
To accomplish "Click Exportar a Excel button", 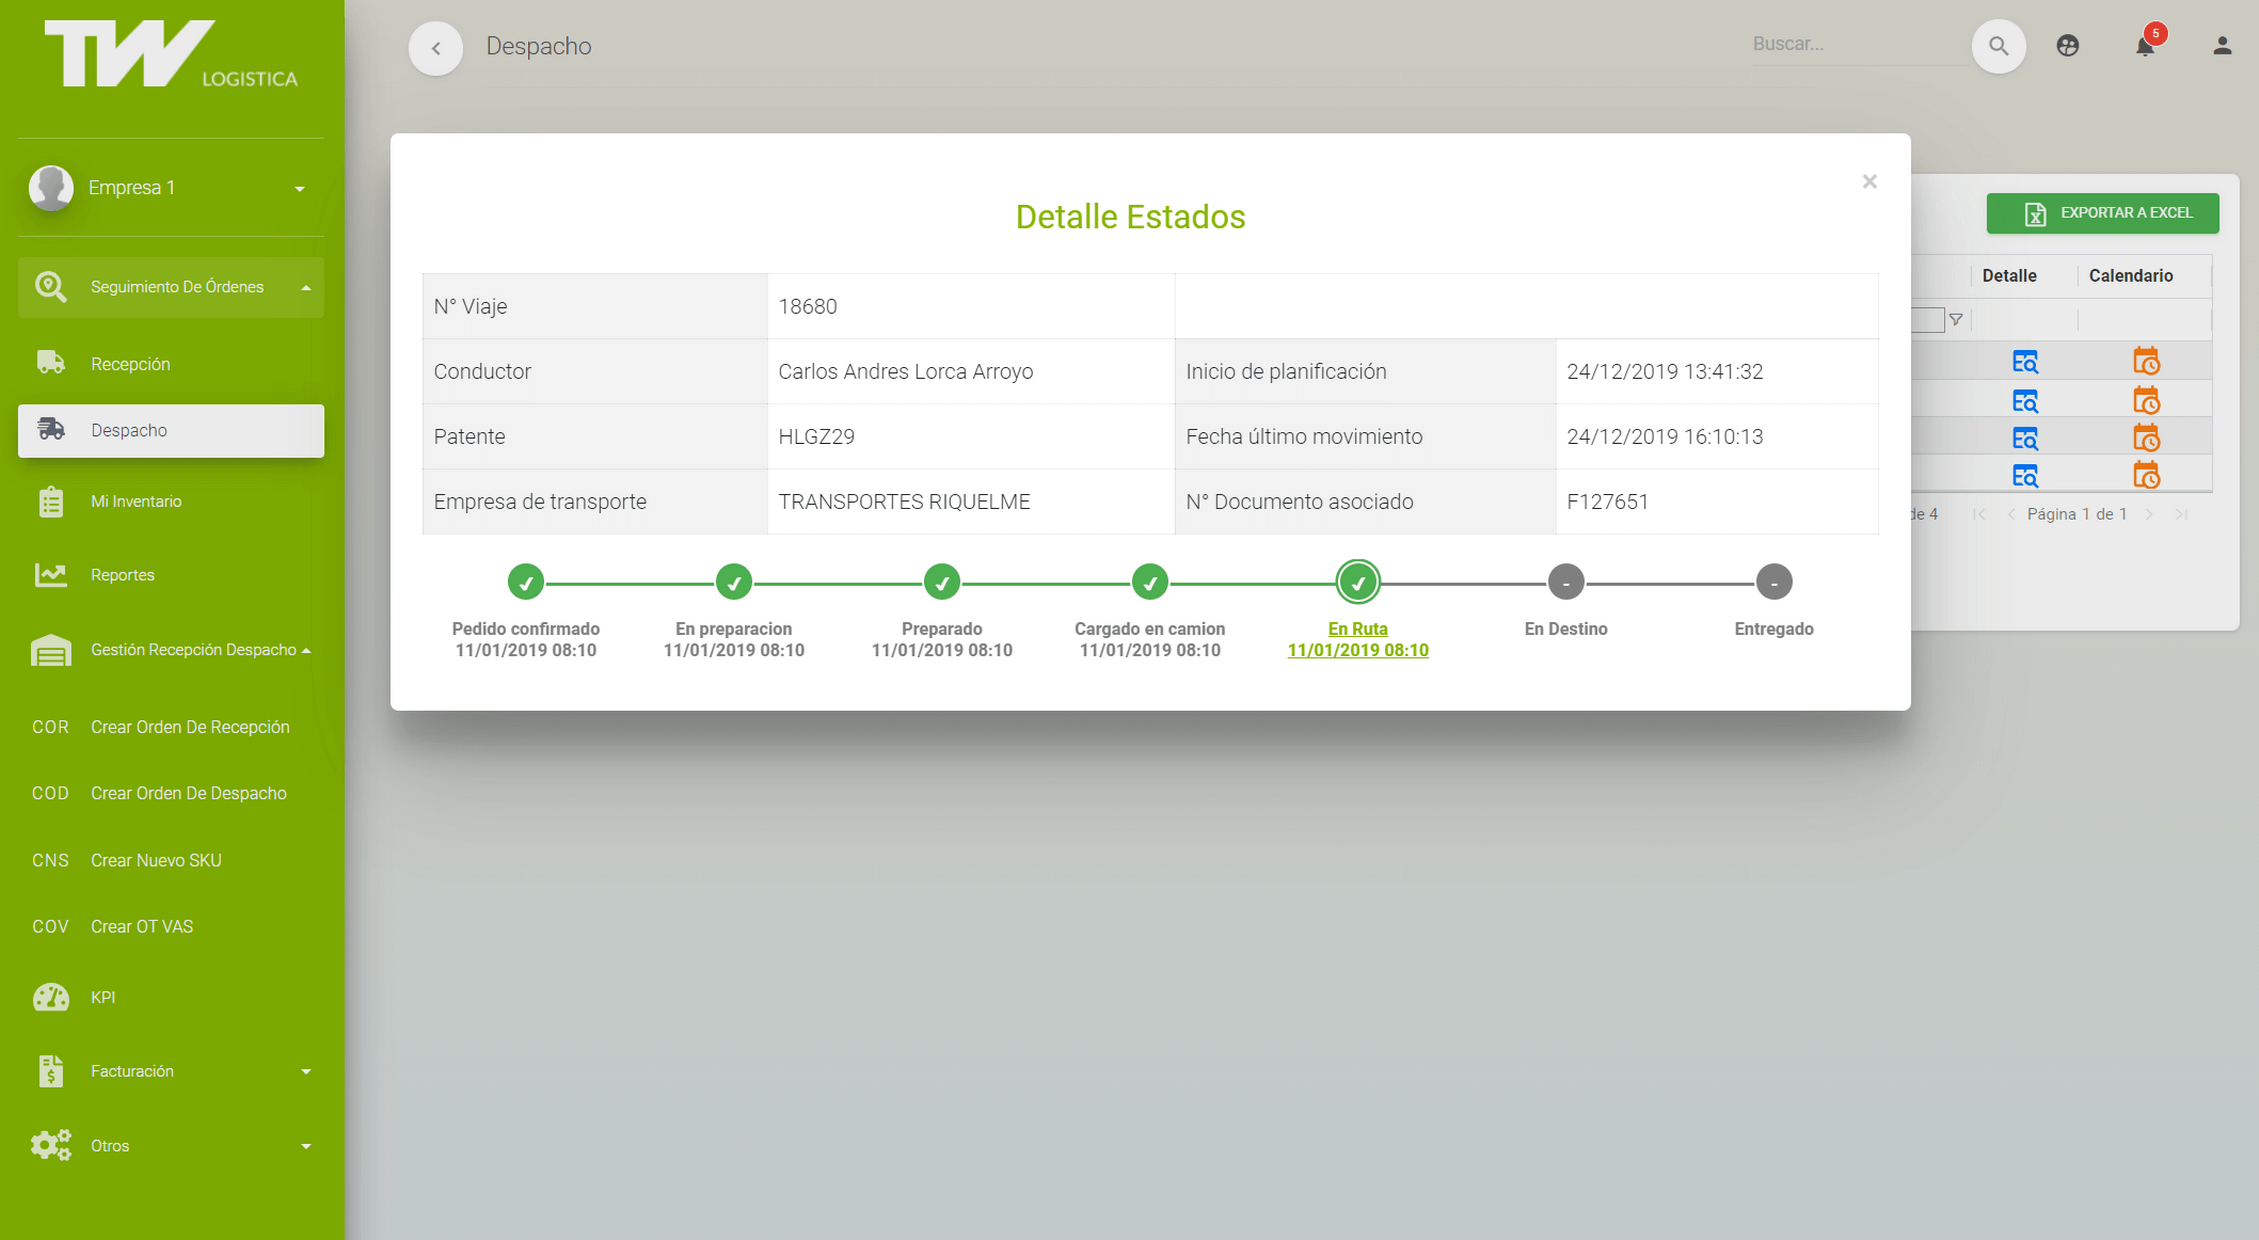I will [x=2102, y=213].
